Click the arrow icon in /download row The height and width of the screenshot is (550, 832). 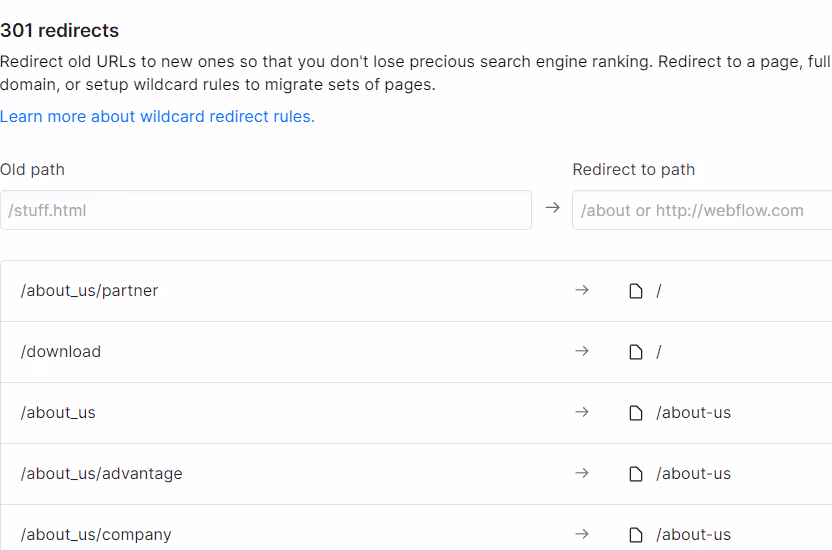click(582, 351)
